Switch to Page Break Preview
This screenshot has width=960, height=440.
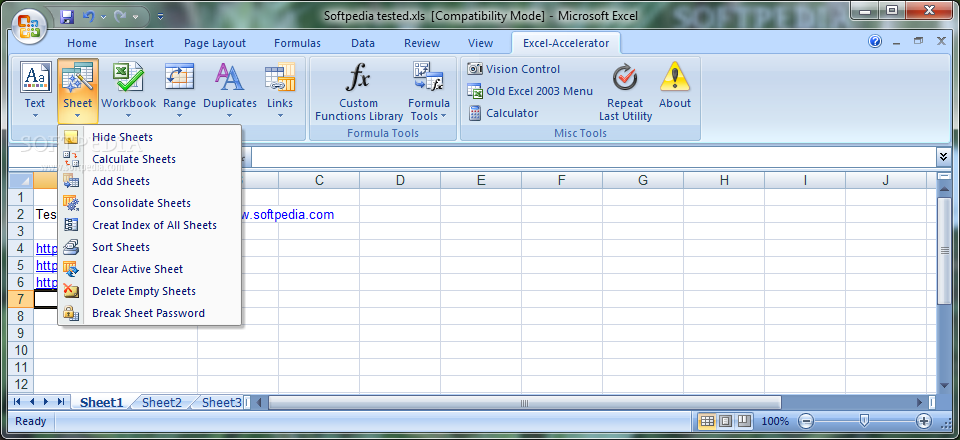744,421
